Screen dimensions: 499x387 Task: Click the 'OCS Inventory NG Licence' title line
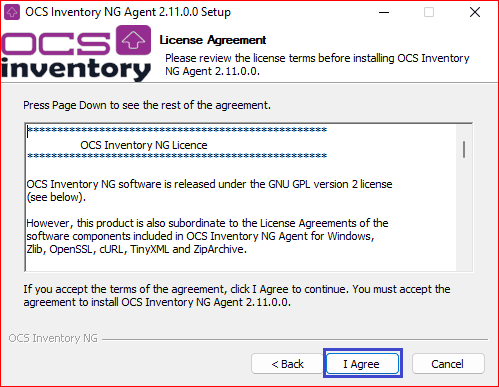[144, 145]
